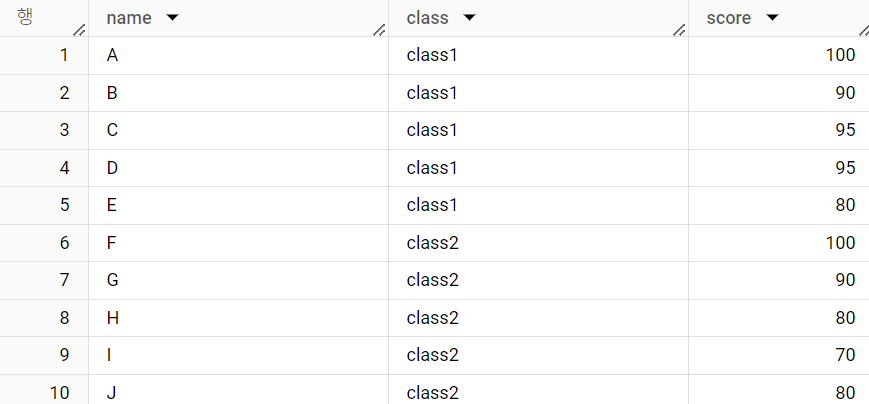Select the cell with name A

238,55
